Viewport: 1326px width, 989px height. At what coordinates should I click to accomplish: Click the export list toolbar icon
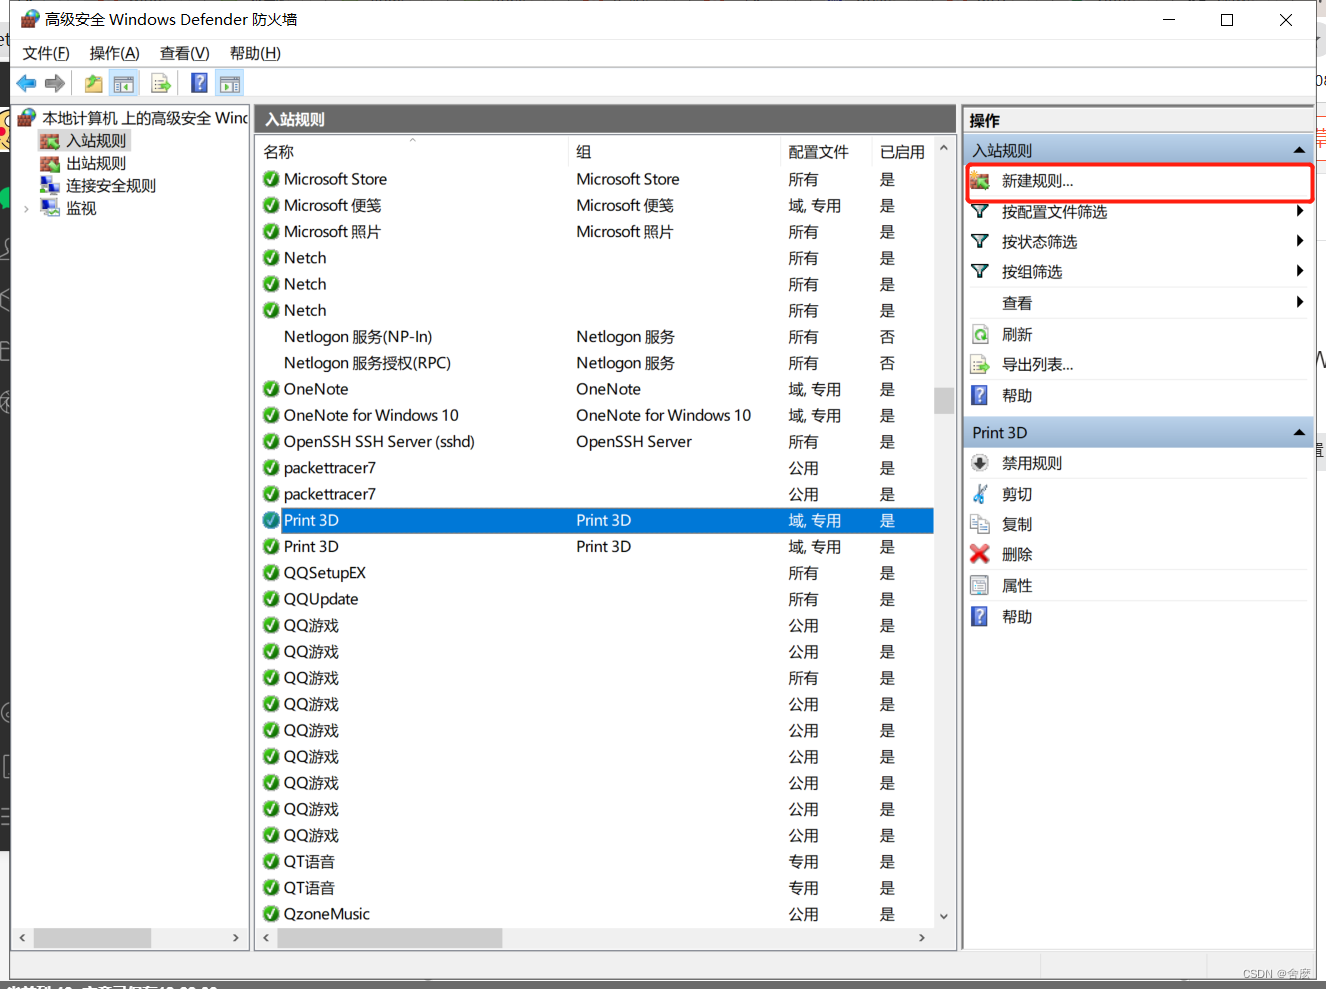pos(160,84)
